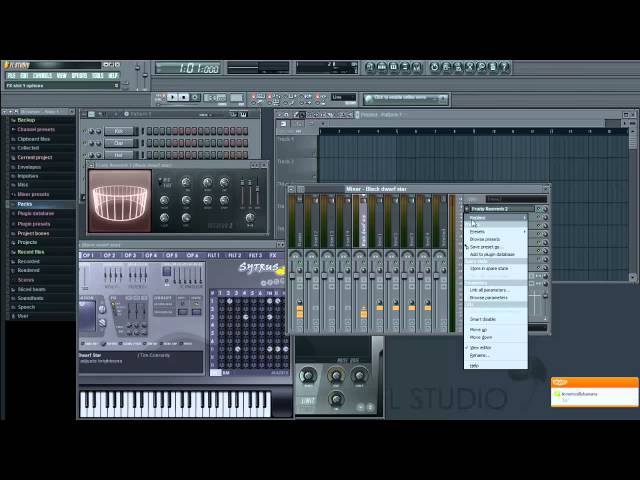The image size is (640, 480).
Task: Click the question-mark help toolbar icon
Action: point(505,67)
